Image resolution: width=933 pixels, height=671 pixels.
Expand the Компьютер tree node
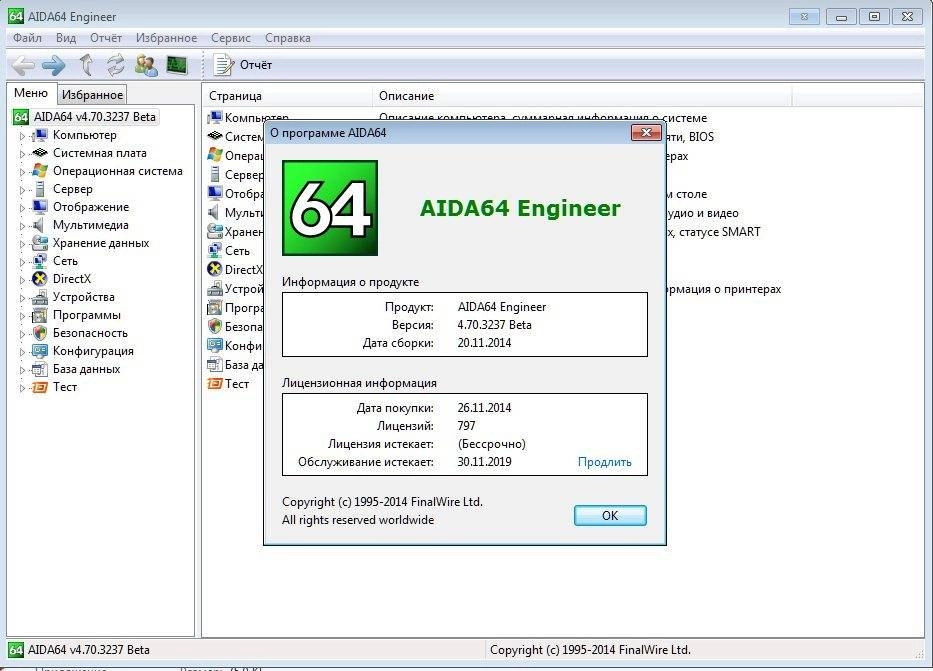(x=23, y=136)
